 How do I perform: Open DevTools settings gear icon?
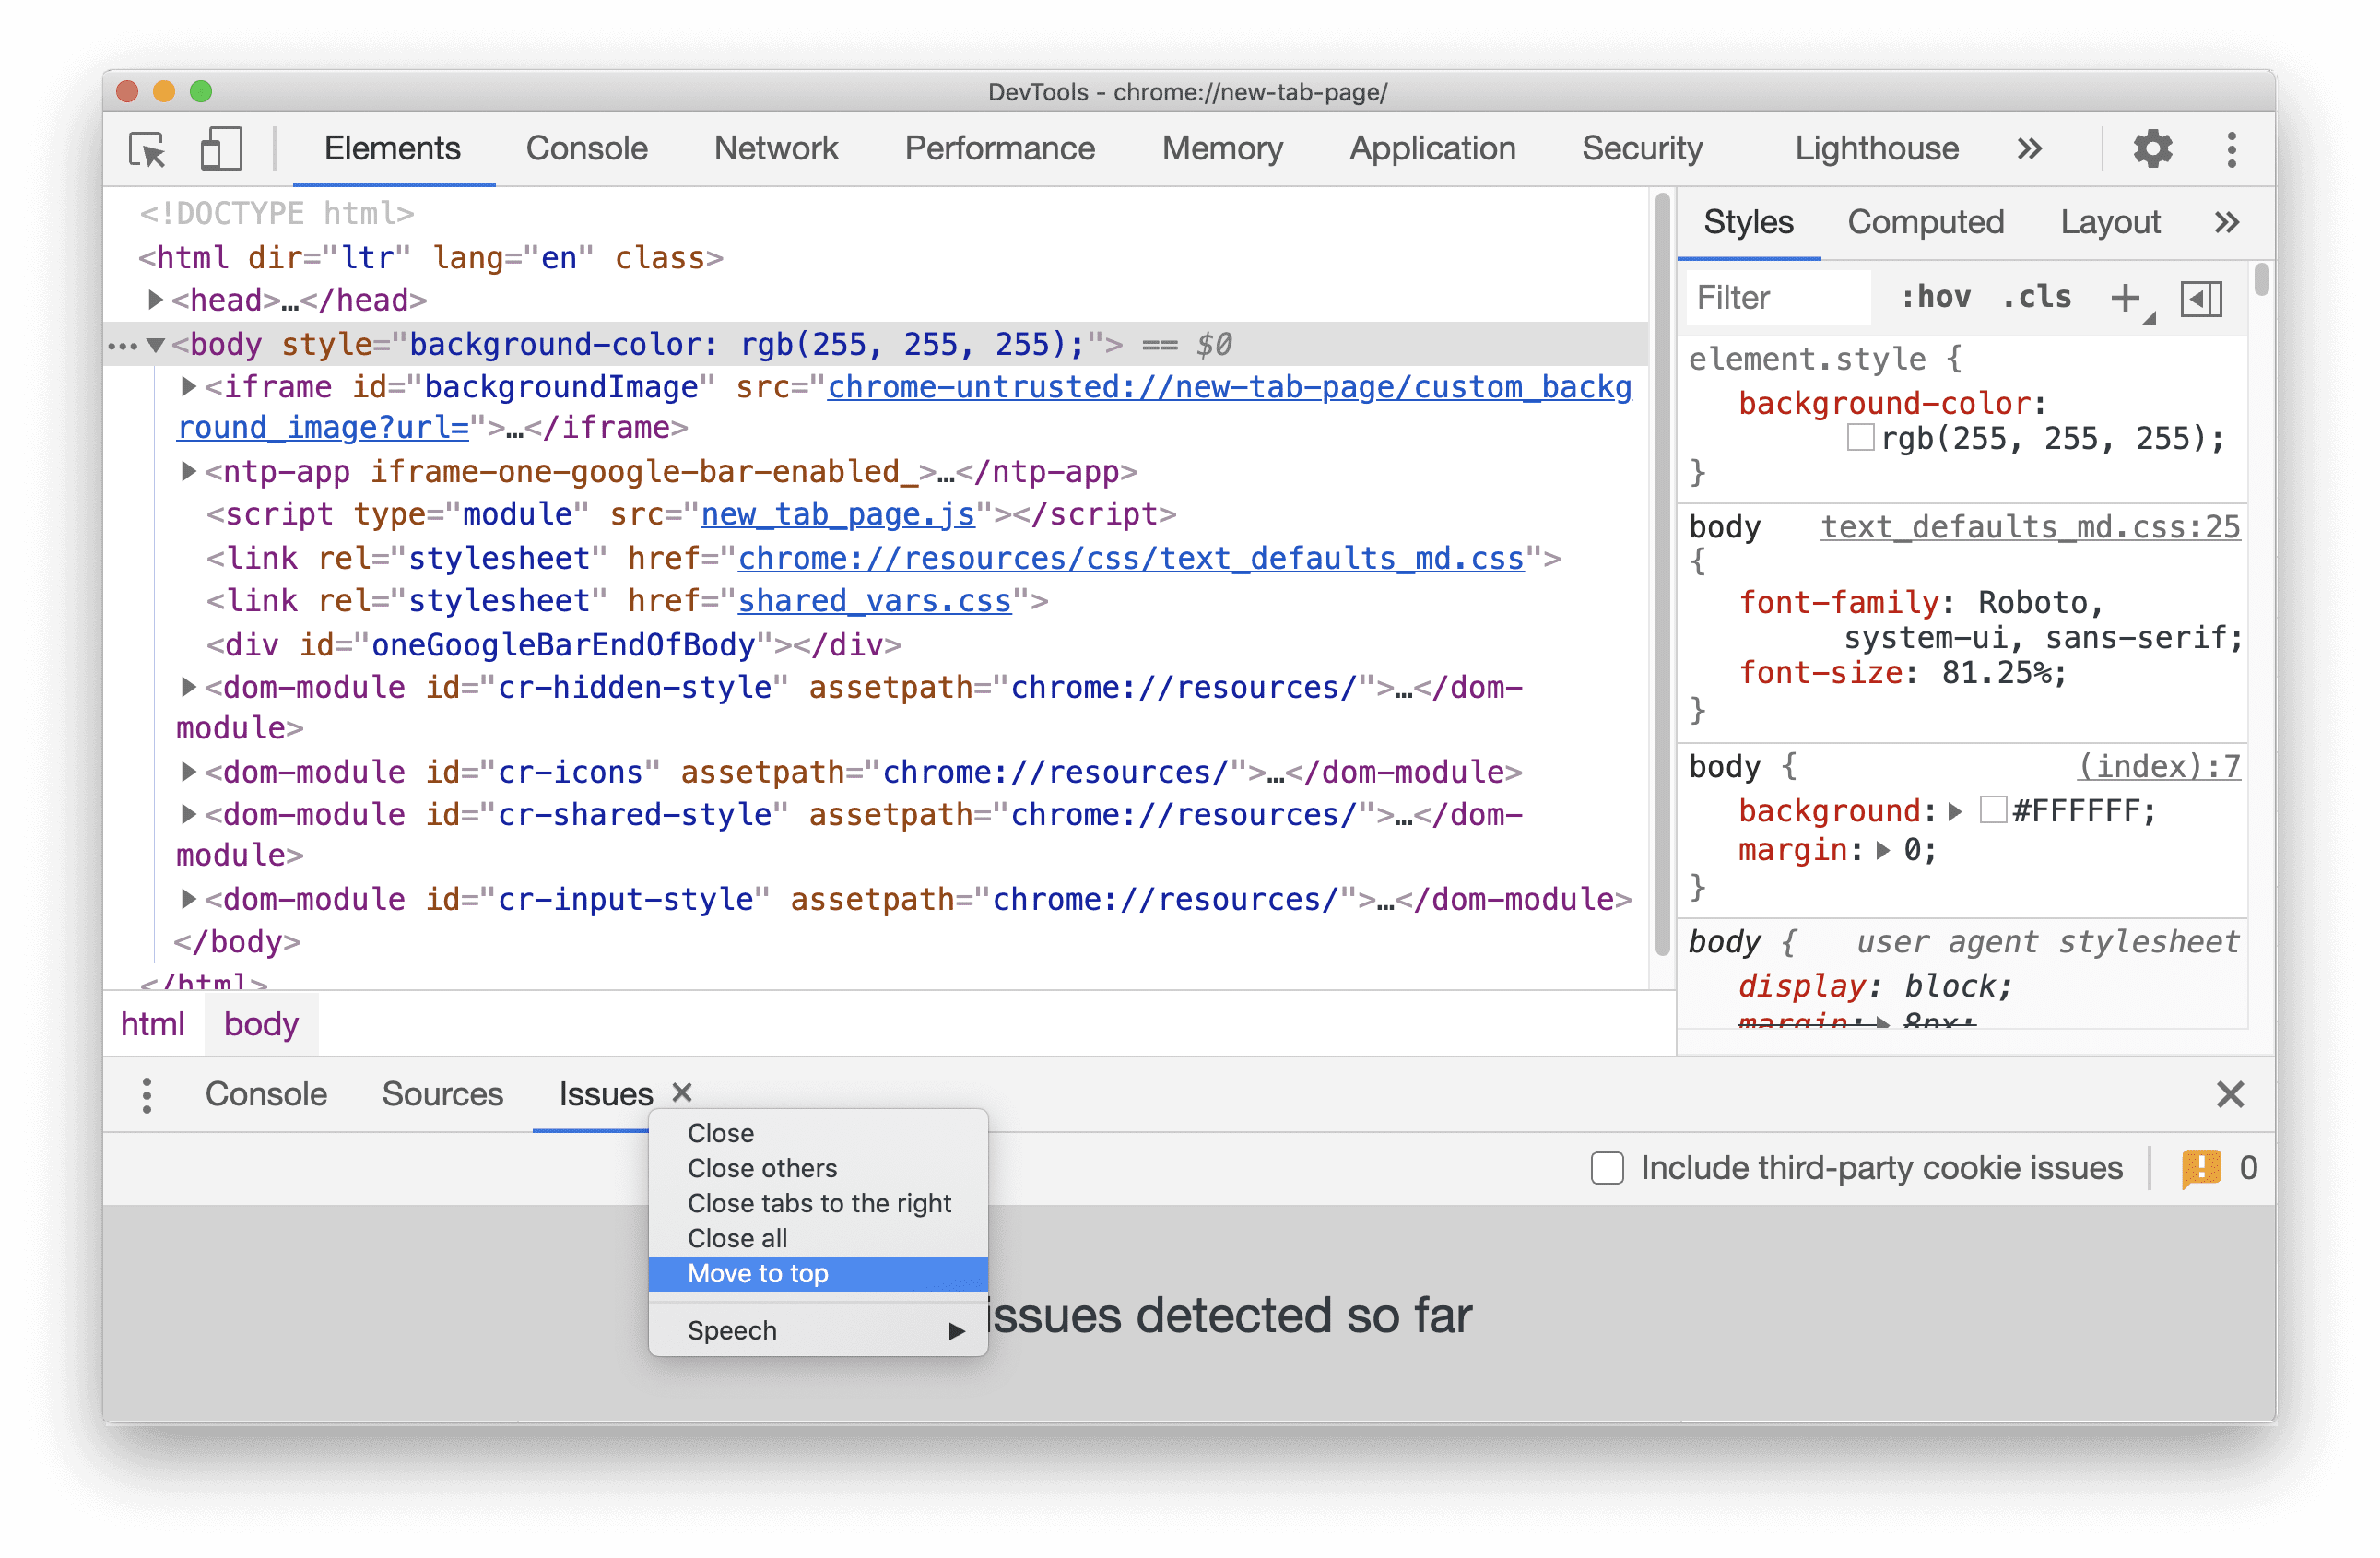click(x=2150, y=149)
